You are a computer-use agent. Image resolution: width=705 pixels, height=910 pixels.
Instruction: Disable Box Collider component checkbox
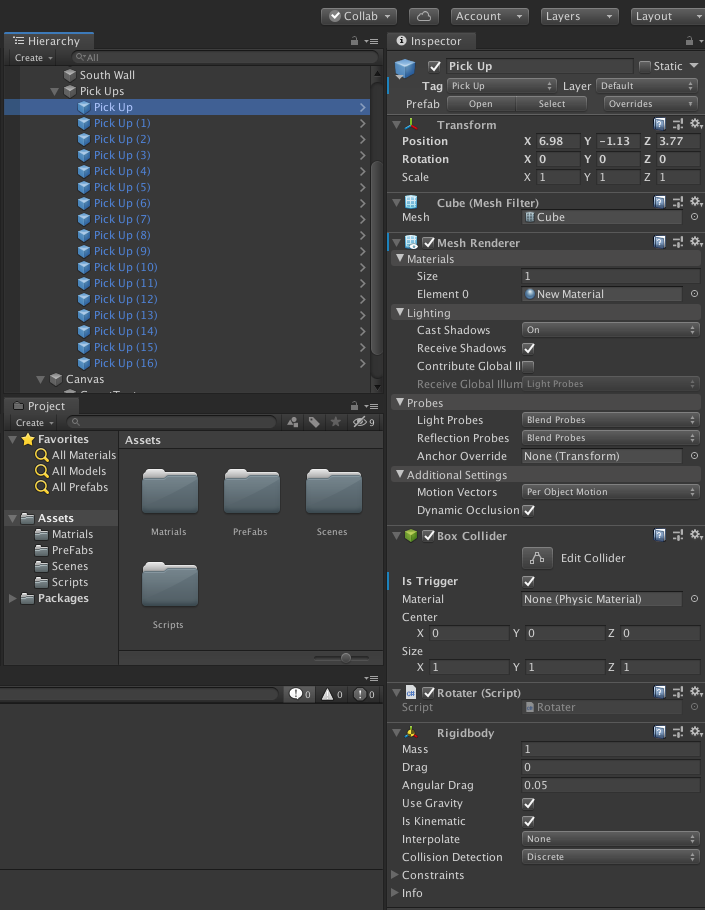[x=428, y=536]
